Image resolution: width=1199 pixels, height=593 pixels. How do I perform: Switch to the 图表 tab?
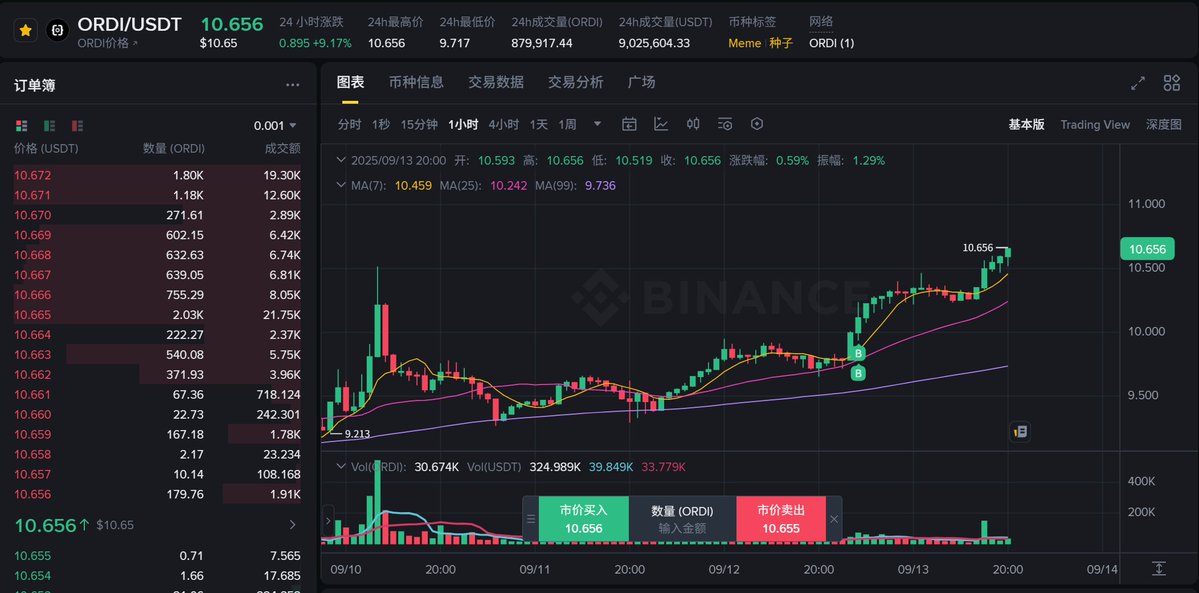point(350,82)
